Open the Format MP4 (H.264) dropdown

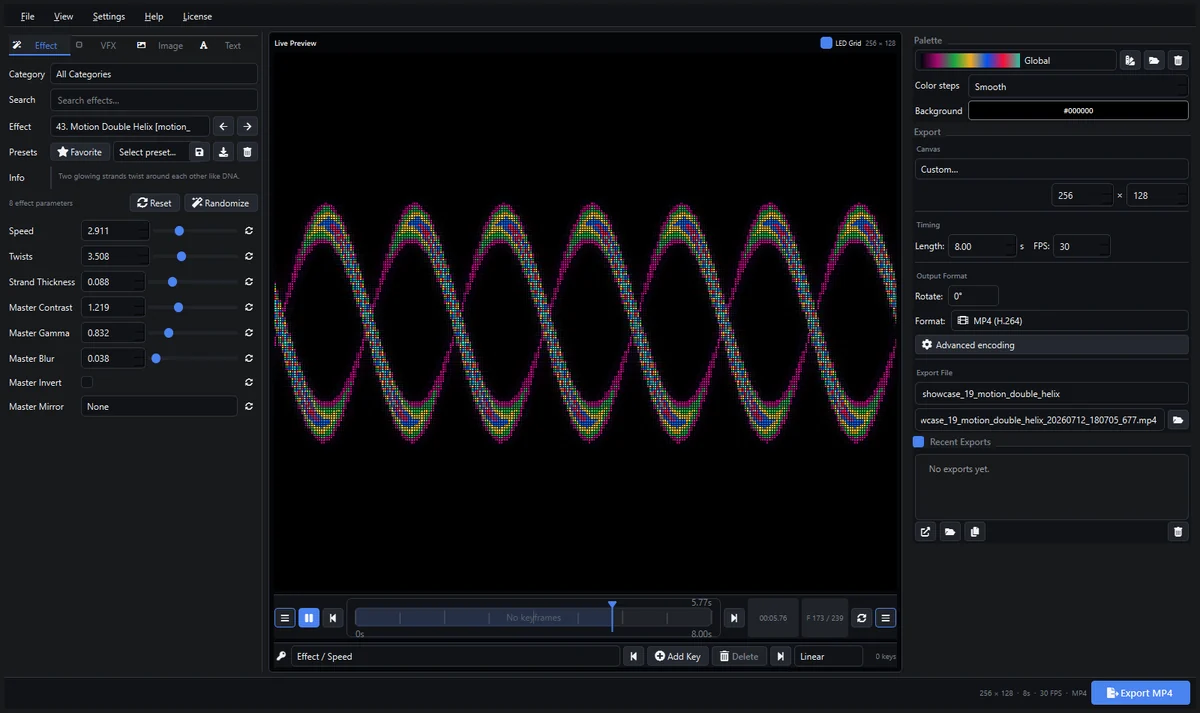[x=1069, y=321]
